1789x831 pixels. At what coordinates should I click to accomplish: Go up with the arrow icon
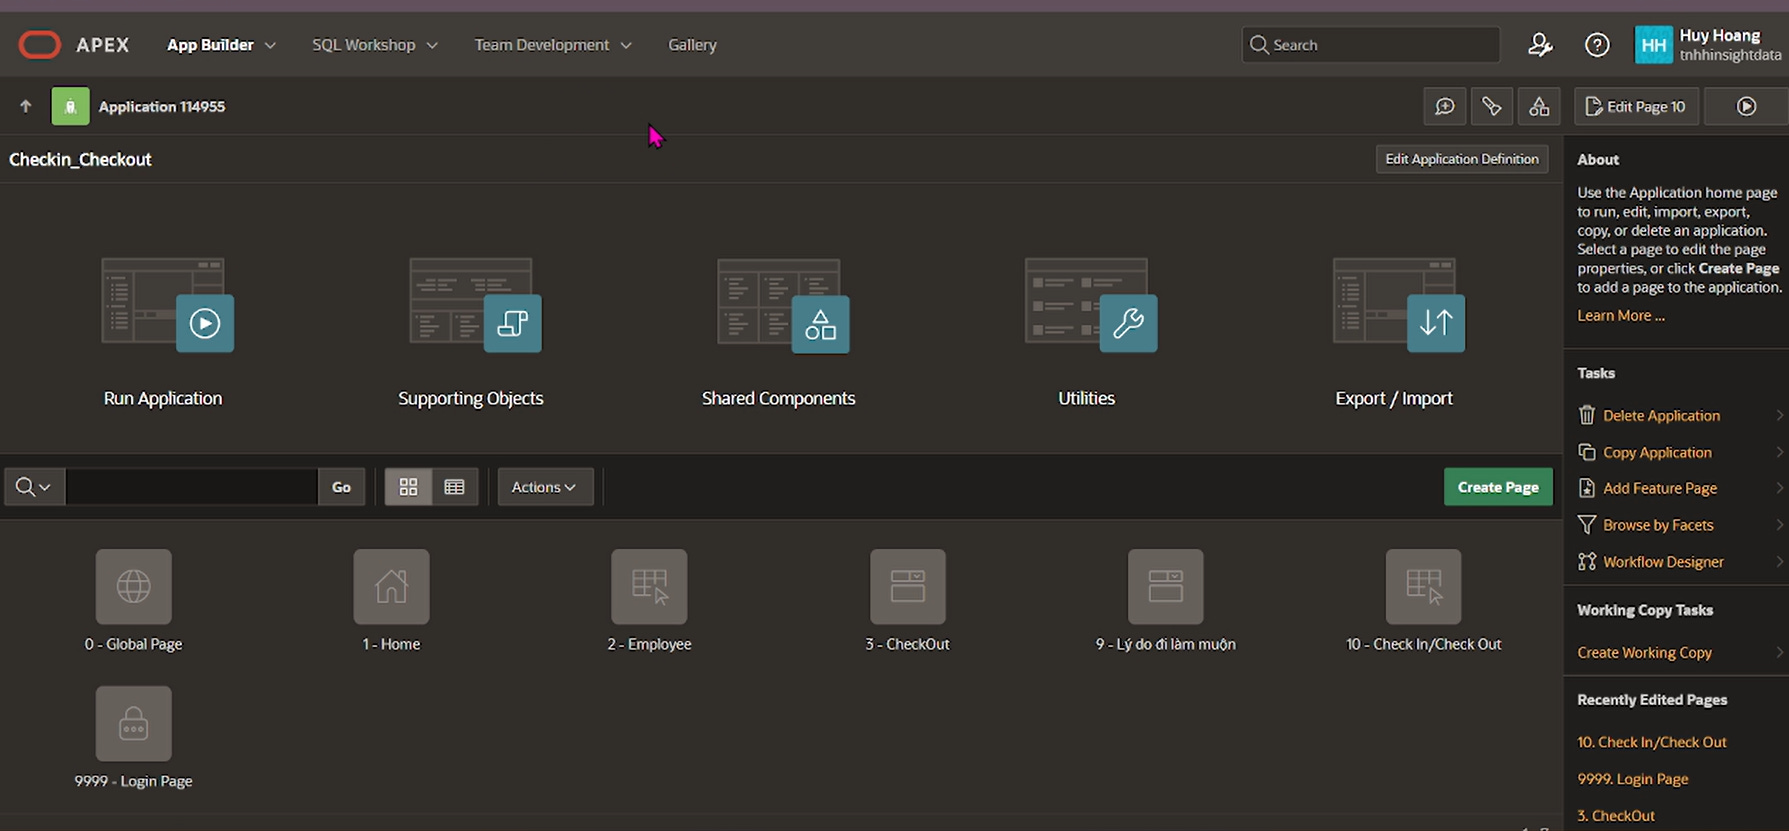click(26, 106)
